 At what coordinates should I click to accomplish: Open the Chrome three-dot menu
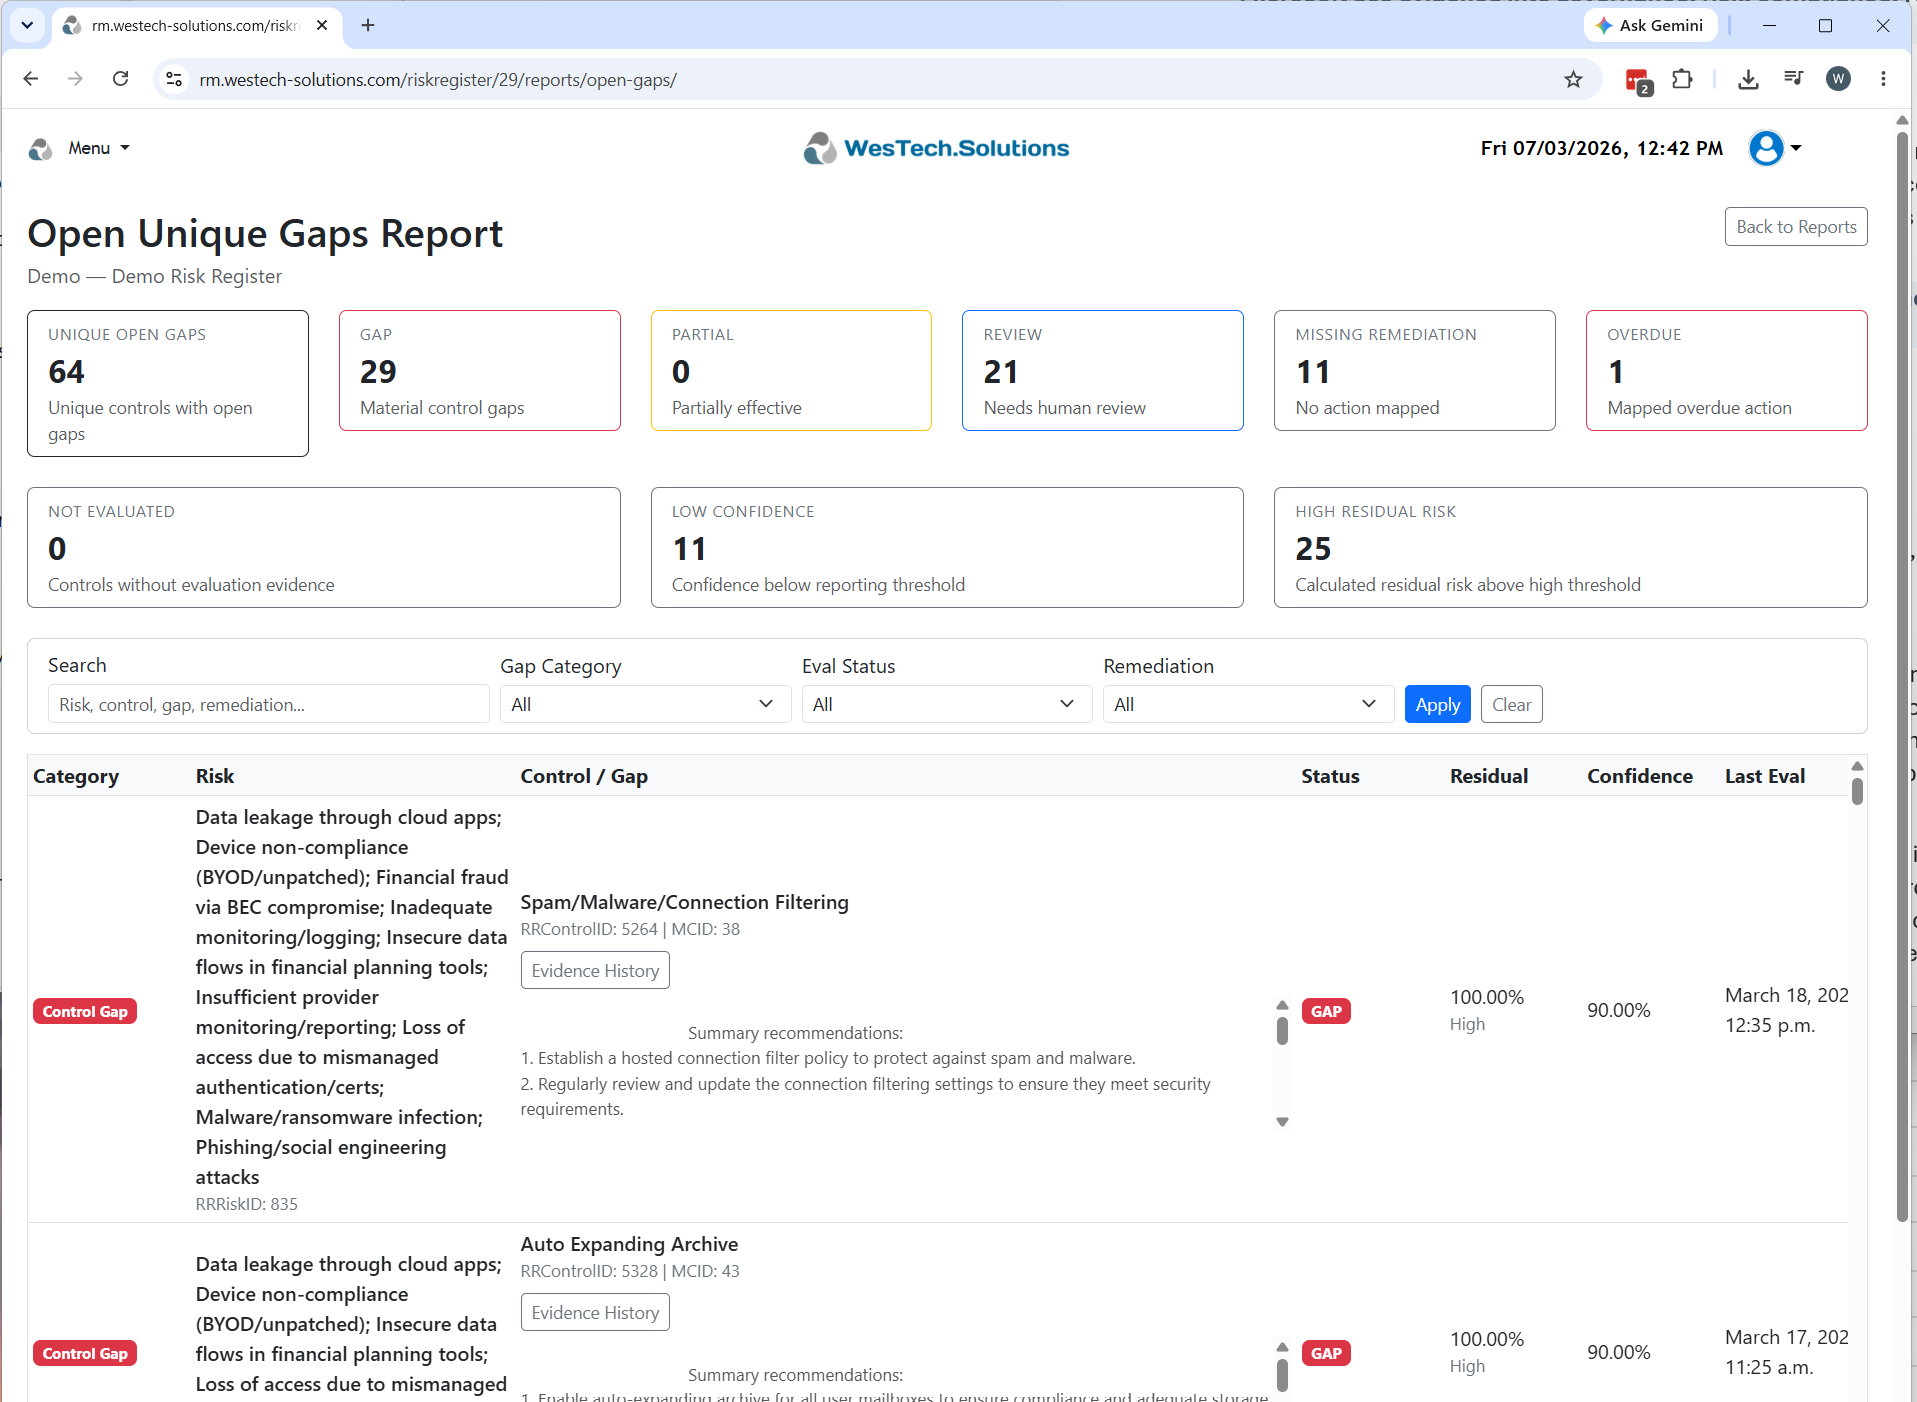tap(1883, 79)
